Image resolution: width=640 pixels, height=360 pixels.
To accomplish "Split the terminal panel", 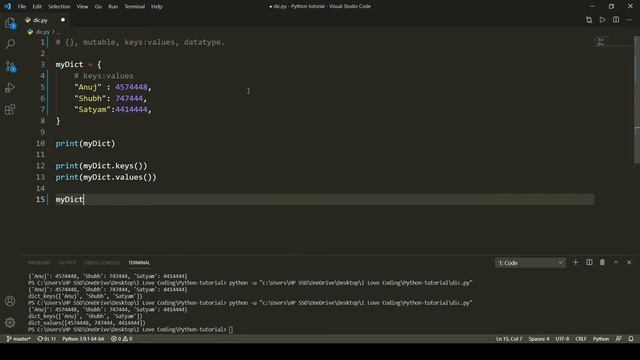I will click(x=589, y=262).
